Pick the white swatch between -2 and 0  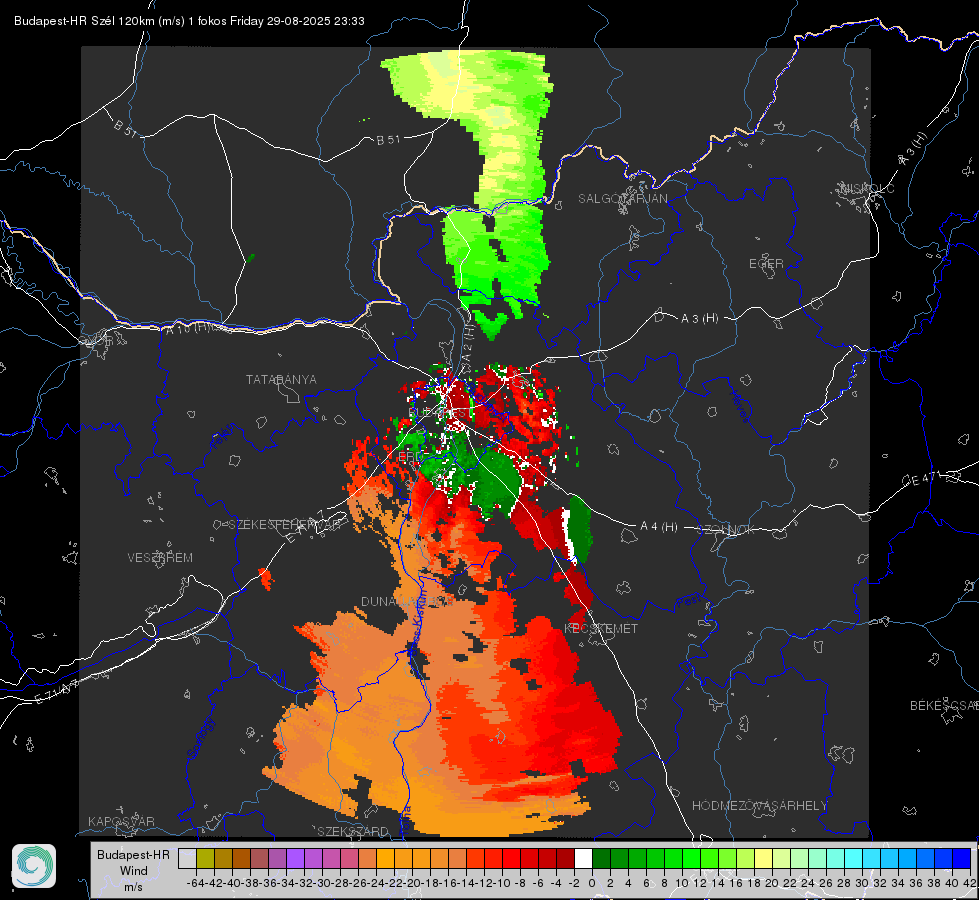583,858
